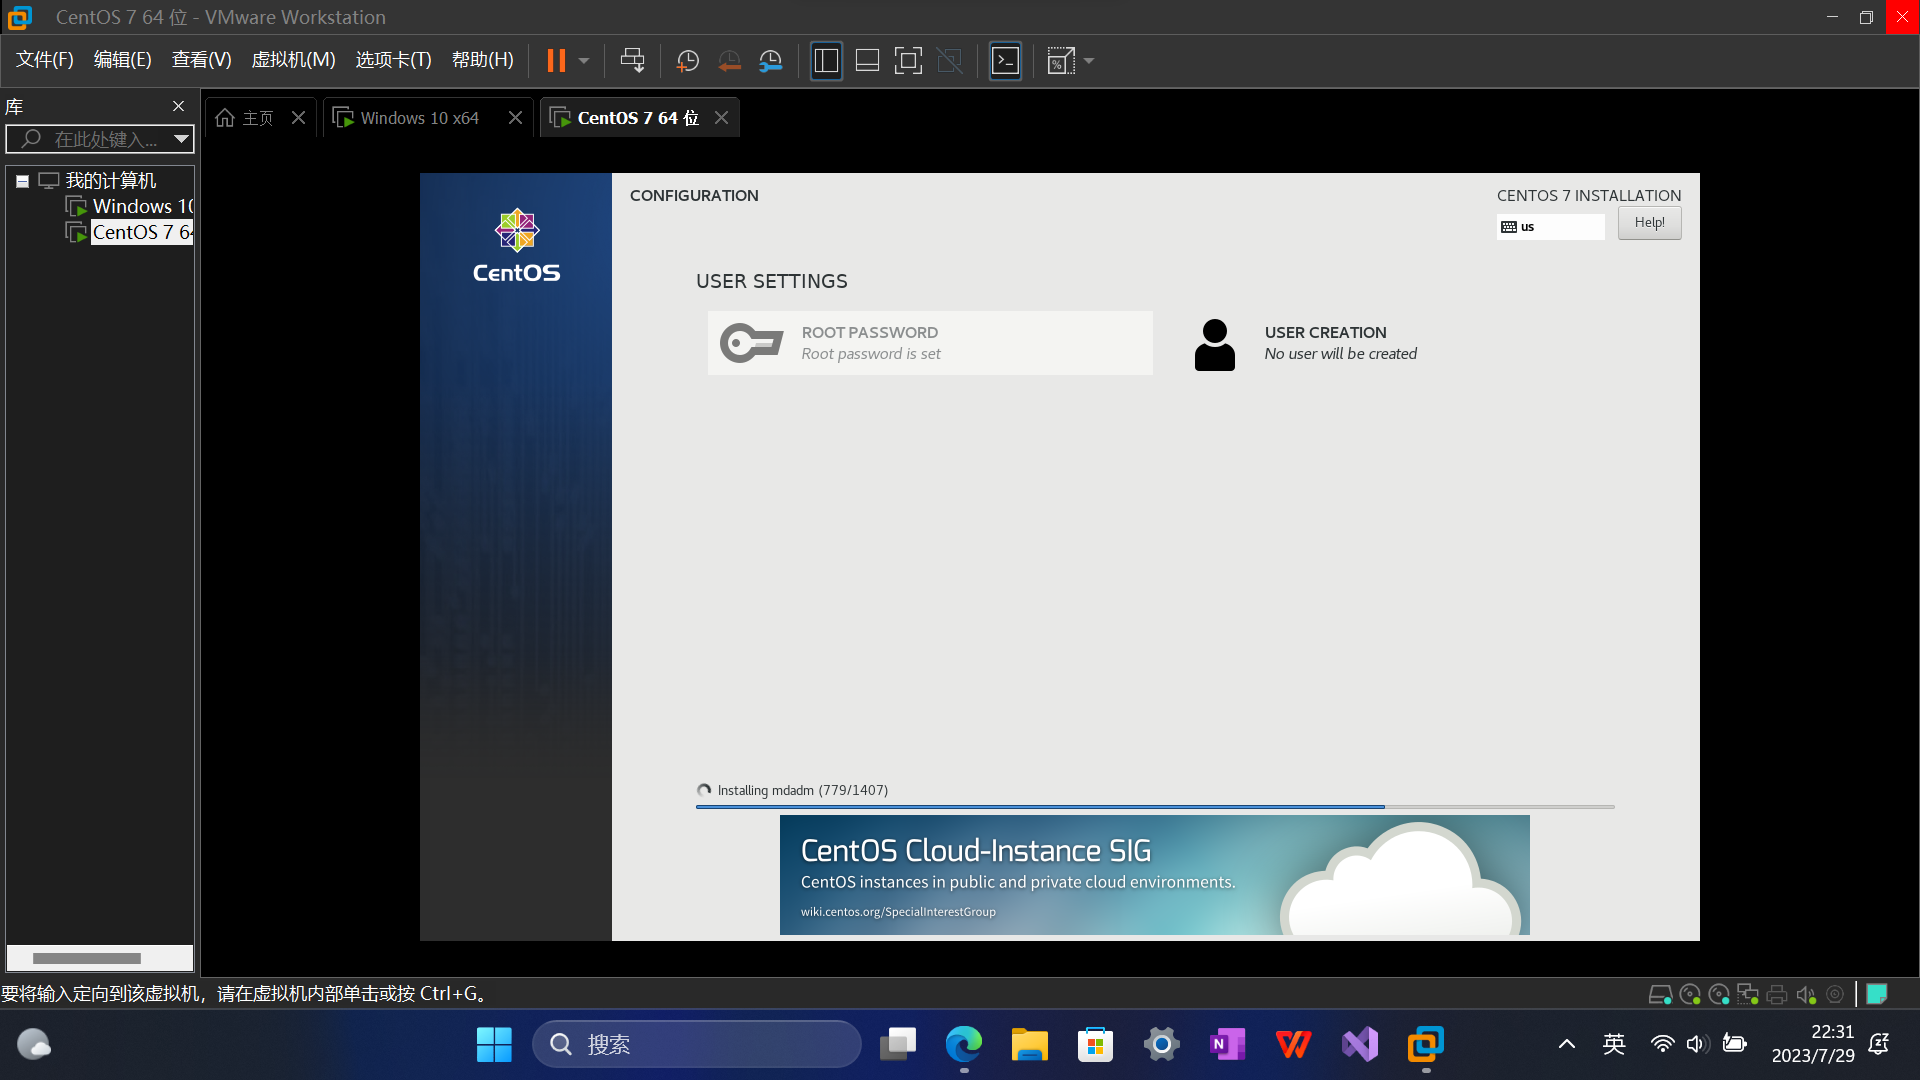1920x1080 pixels.
Task: Click the Help! button in the installer
Action: tap(1649, 223)
